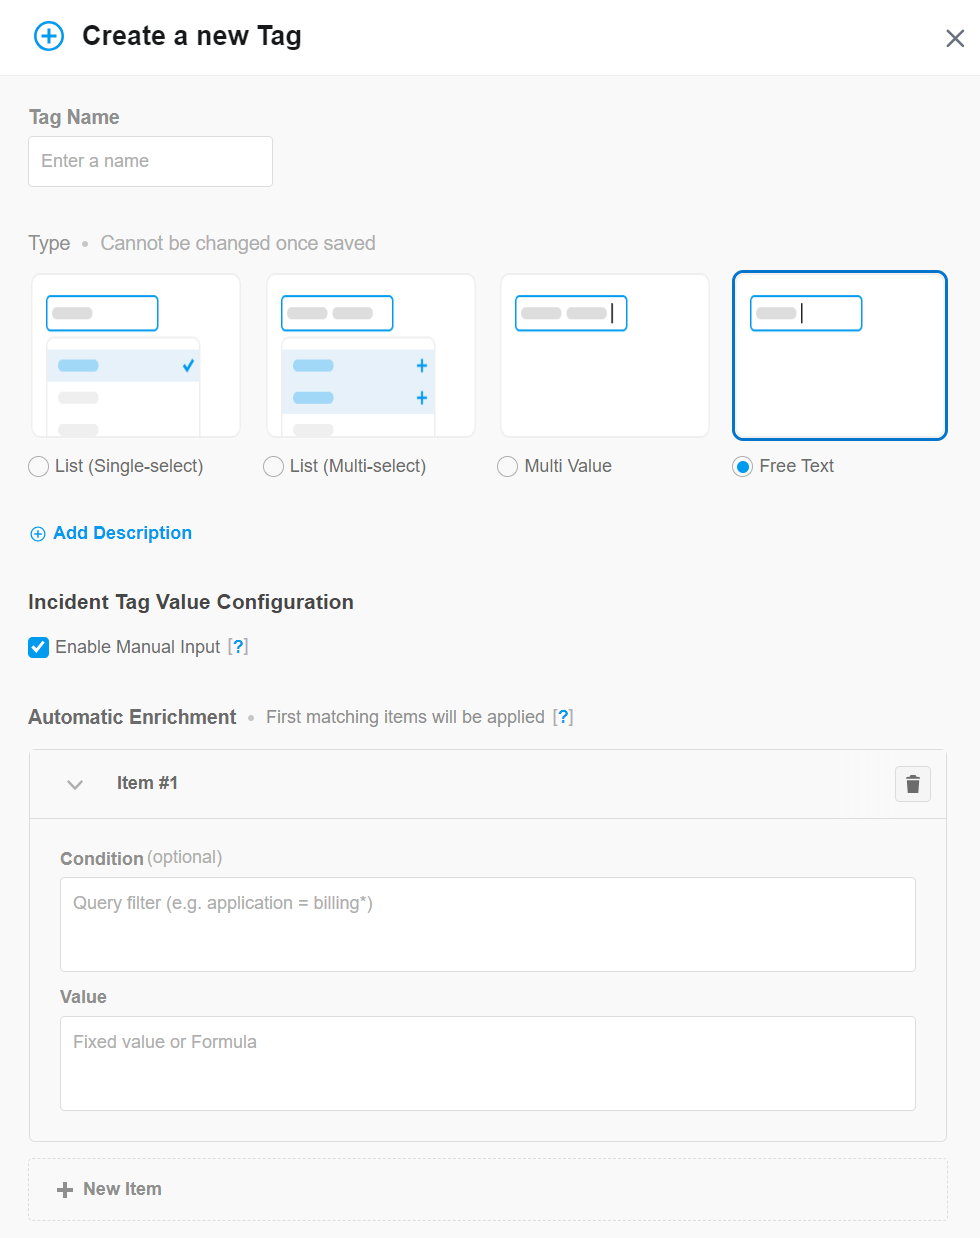Viewport: 980px width, 1238px height.
Task: Click the List (Single-select) preview card
Action: (x=135, y=355)
